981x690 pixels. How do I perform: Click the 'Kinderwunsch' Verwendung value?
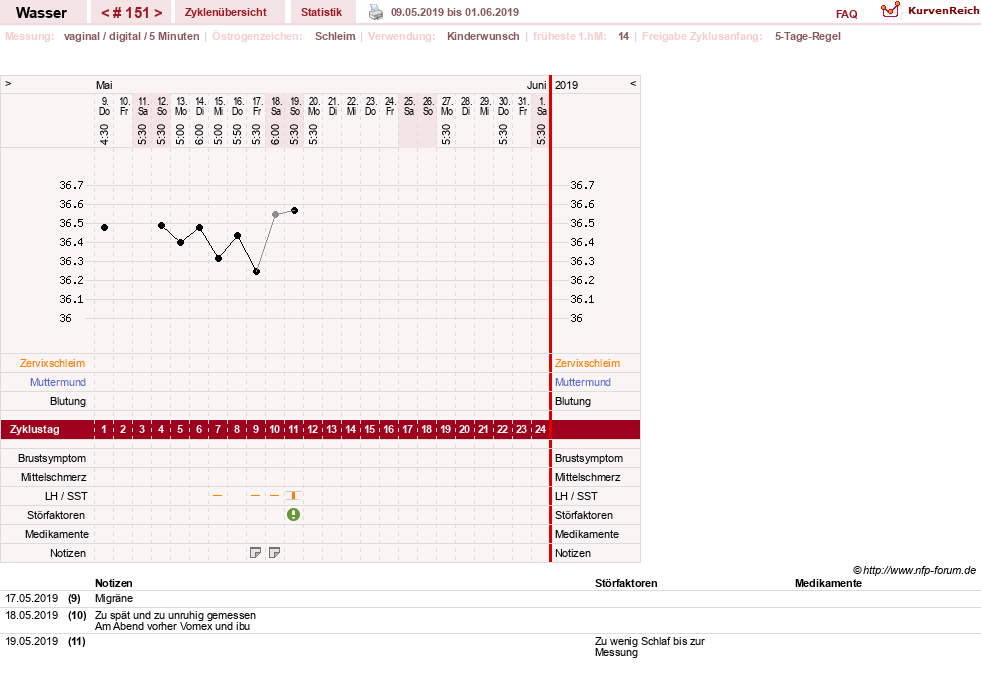coord(483,36)
